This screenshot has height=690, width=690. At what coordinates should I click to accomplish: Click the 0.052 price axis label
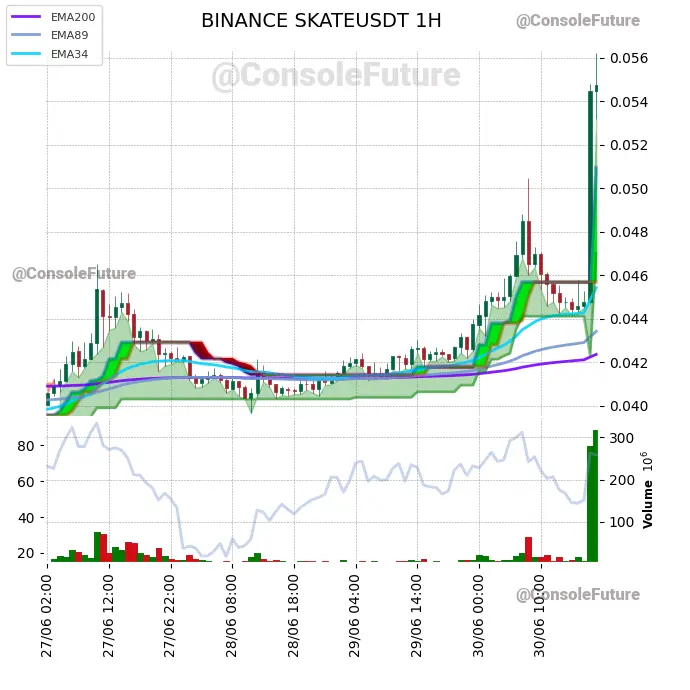pyautogui.click(x=629, y=145)
